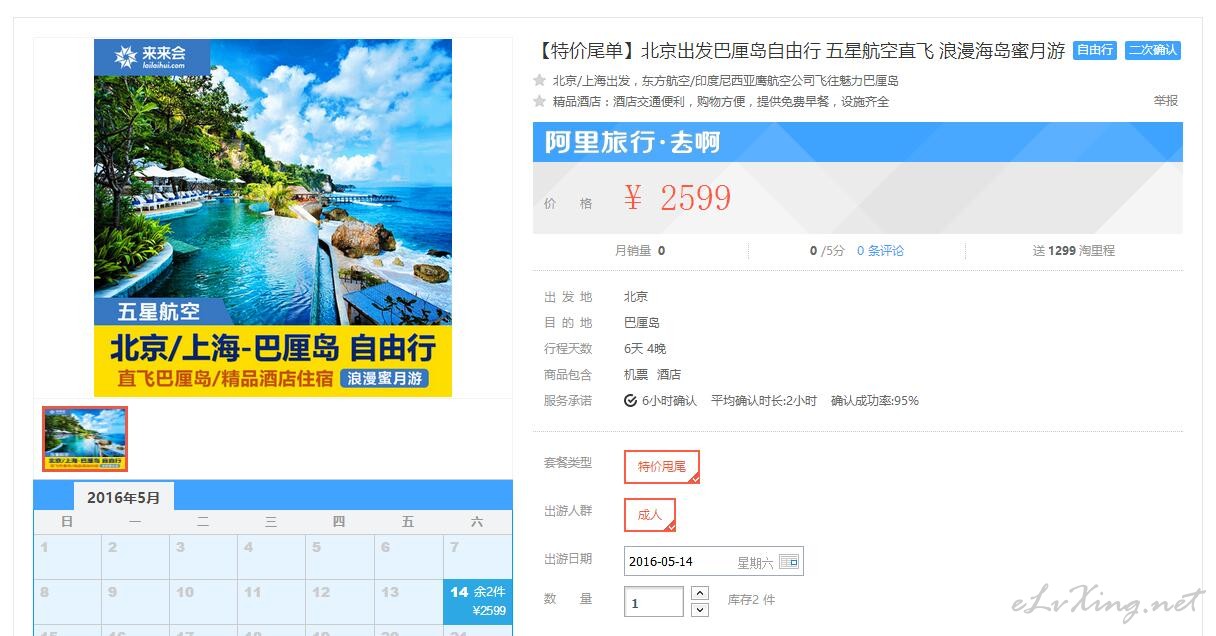The width and height of the screenshot is (1216, 636).
Task: Select the 特价甩尾 package type
Action: [662, 467]
